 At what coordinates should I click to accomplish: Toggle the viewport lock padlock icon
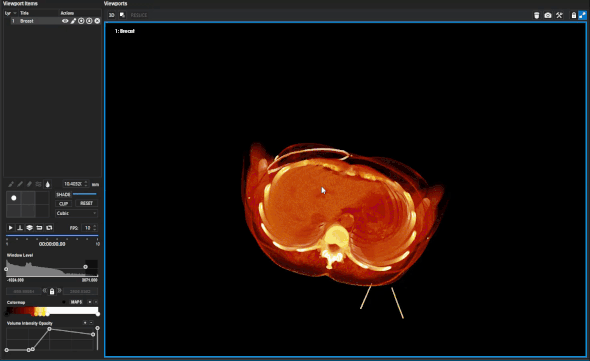point(573,15)
